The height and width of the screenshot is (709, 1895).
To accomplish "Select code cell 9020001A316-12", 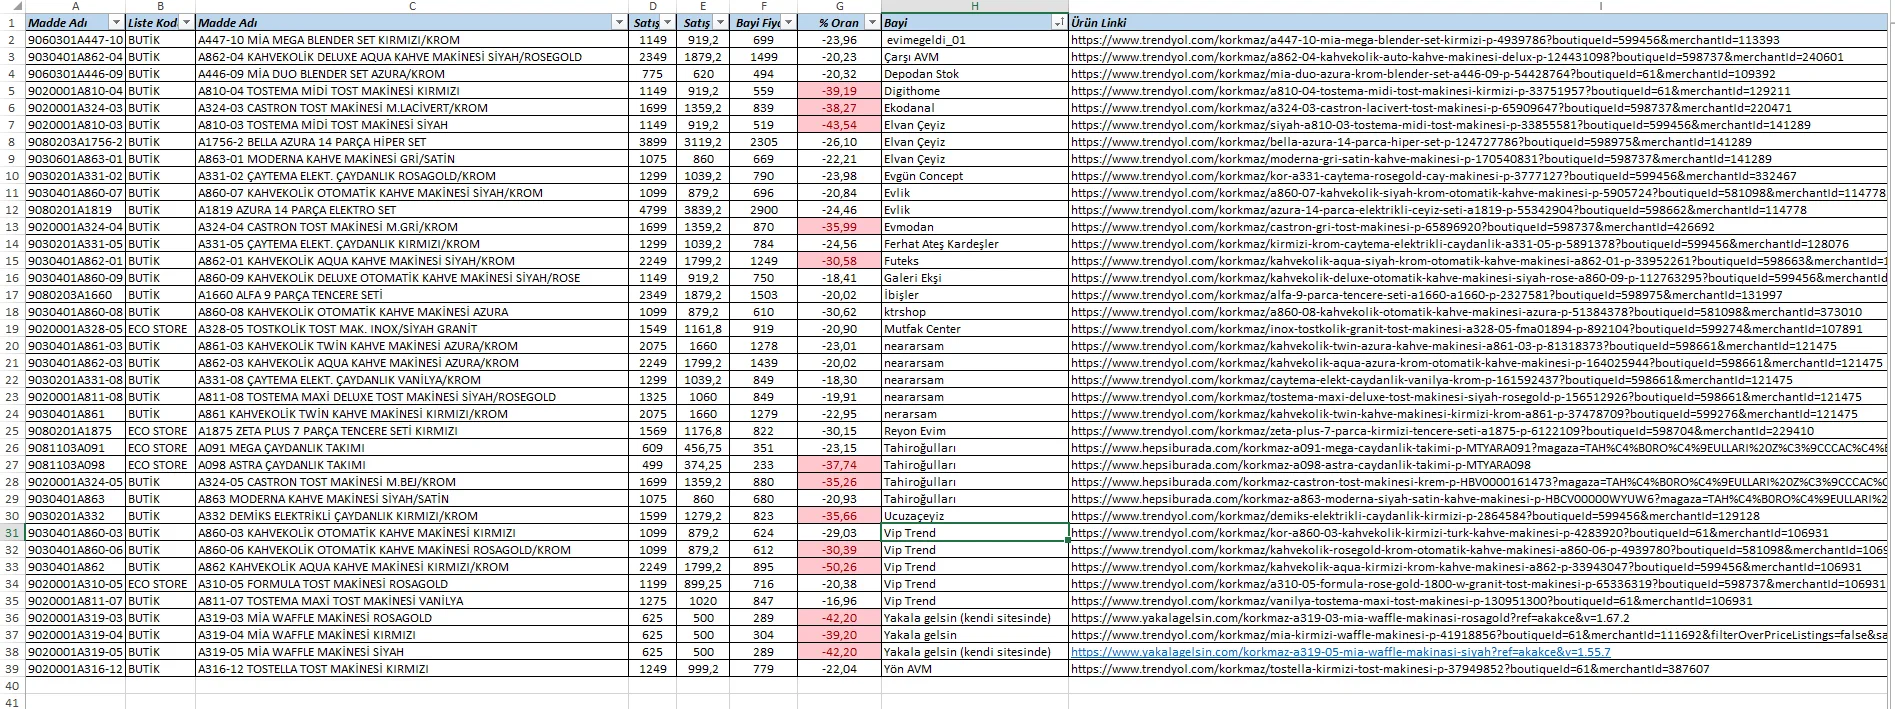I will pos(75,669).
